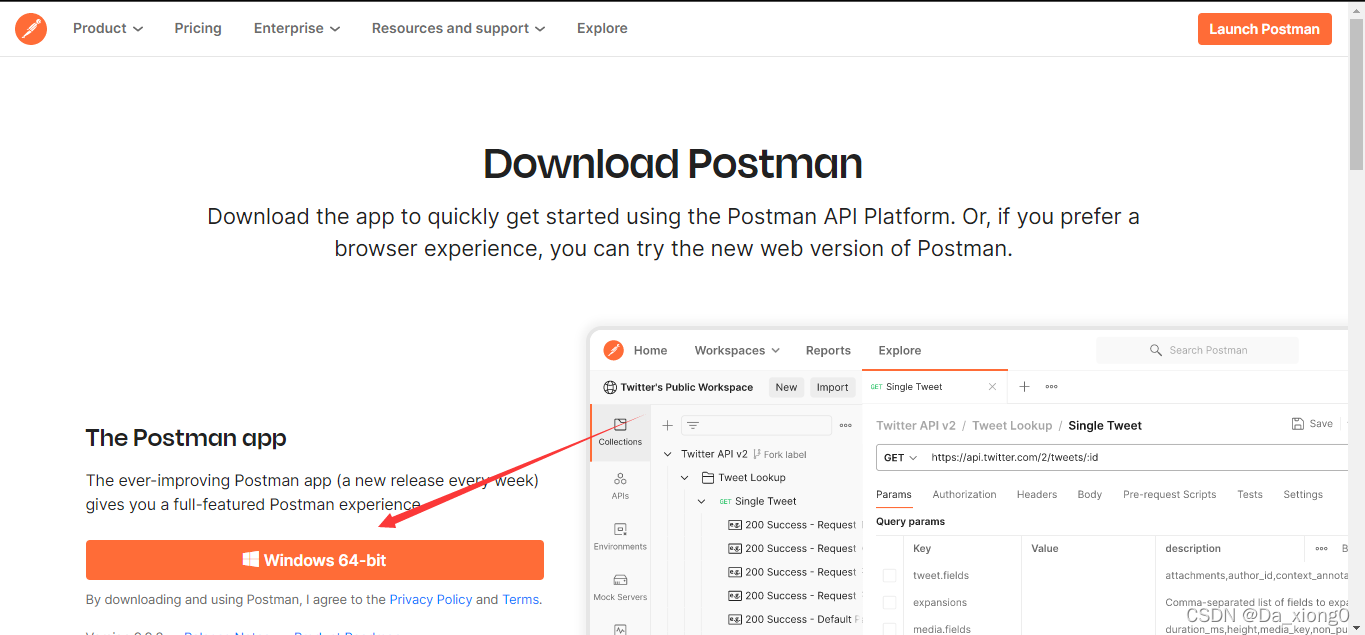Click the description column header
The image size is (1365, 635).
(1193, 548)
